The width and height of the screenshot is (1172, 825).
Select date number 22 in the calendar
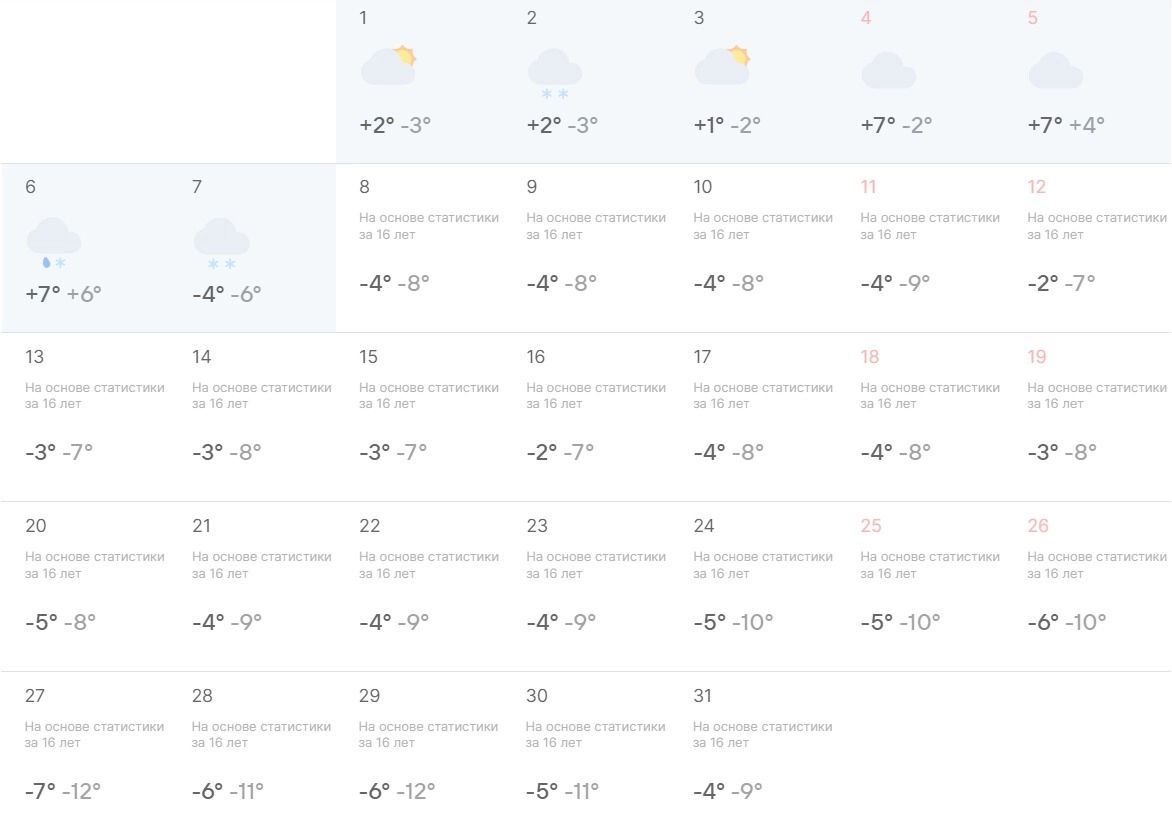(x=369, y=526)
